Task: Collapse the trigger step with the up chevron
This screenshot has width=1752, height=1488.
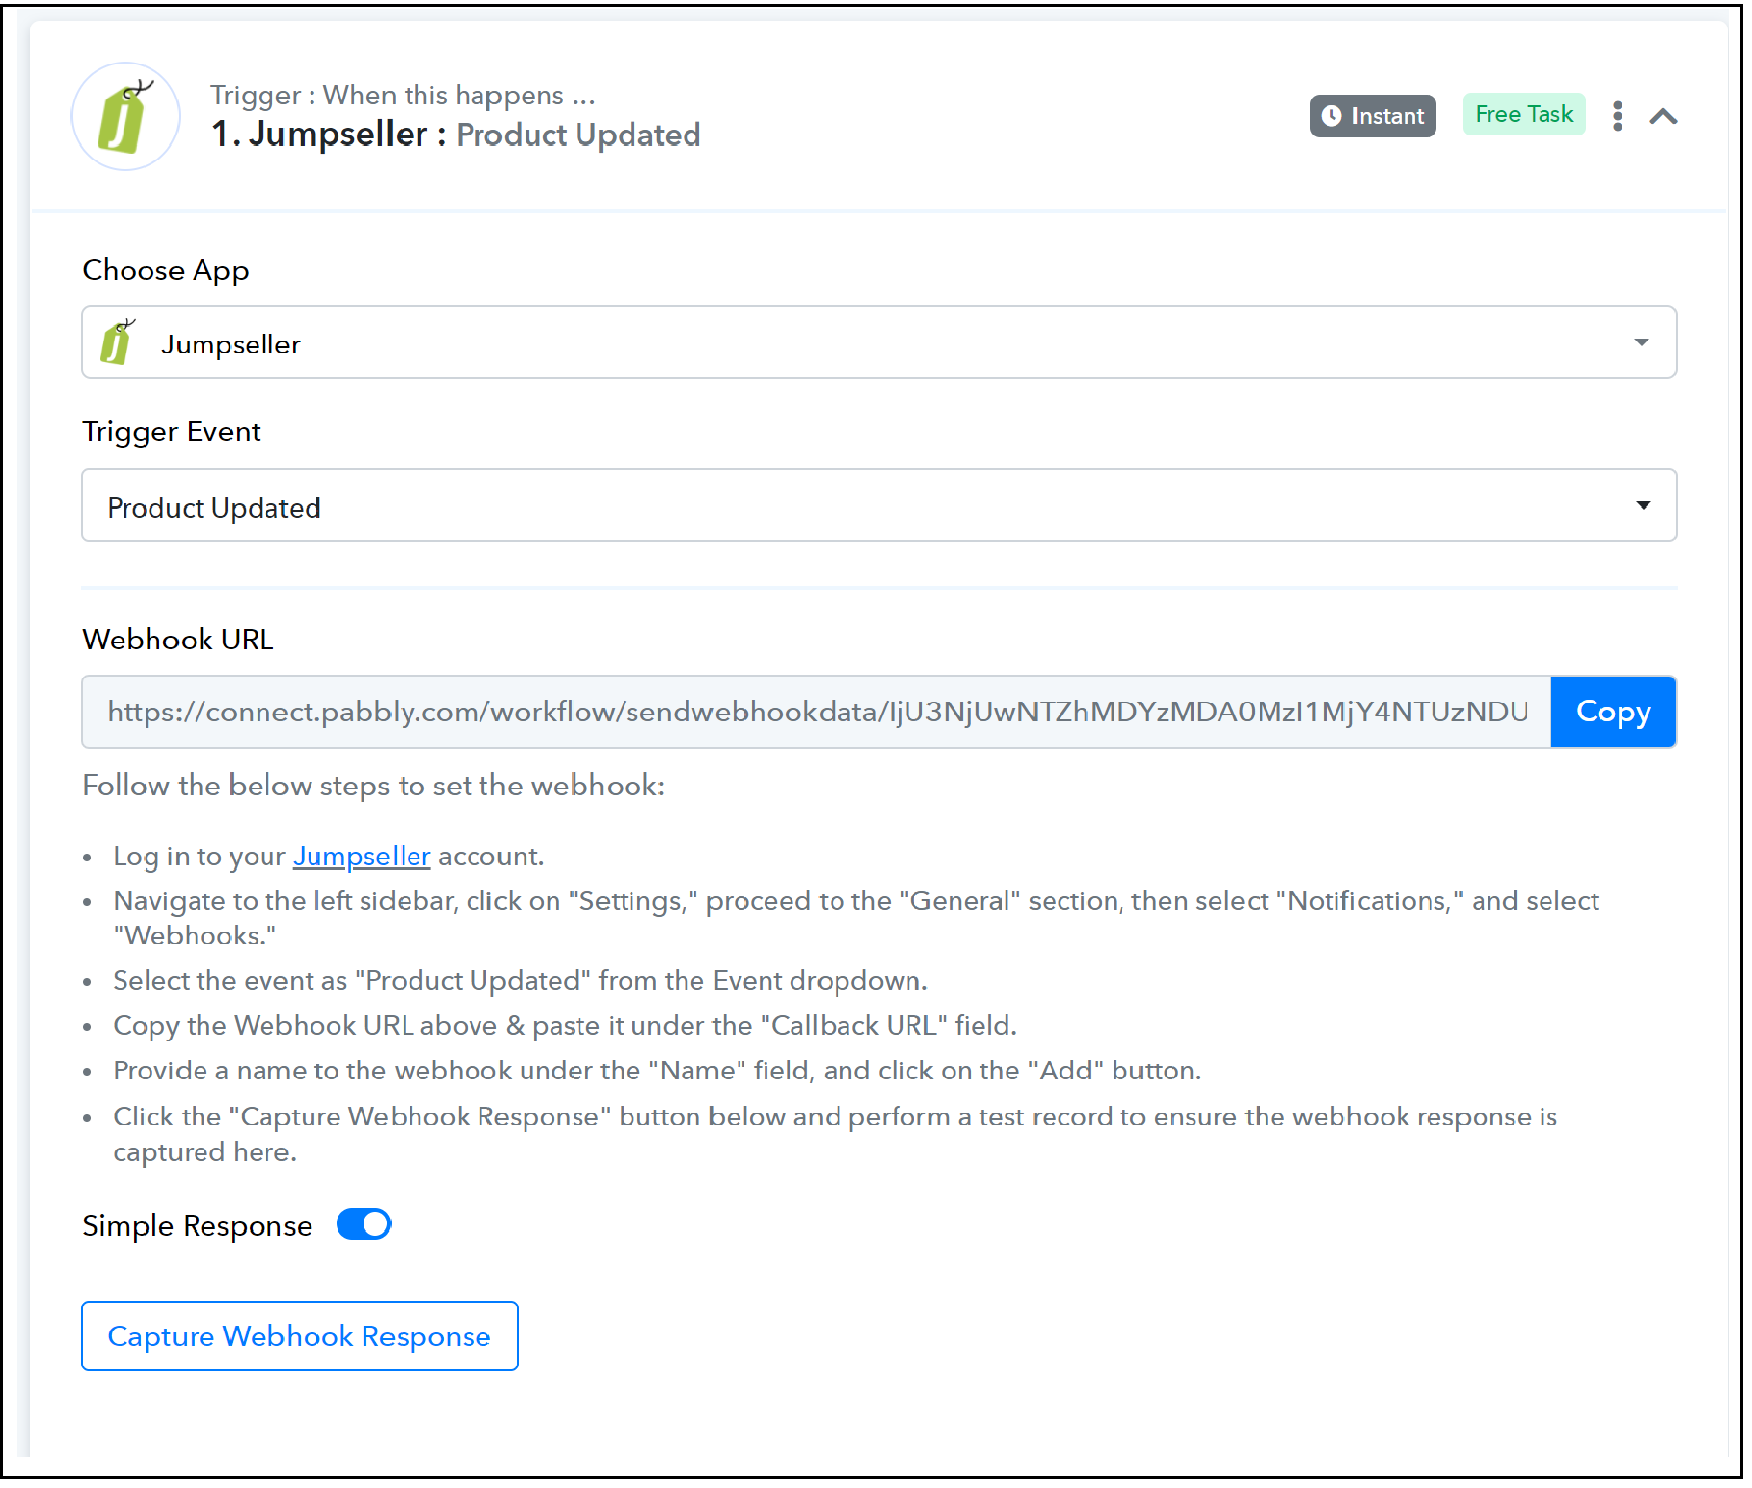Action: [x=1663, y=117]
